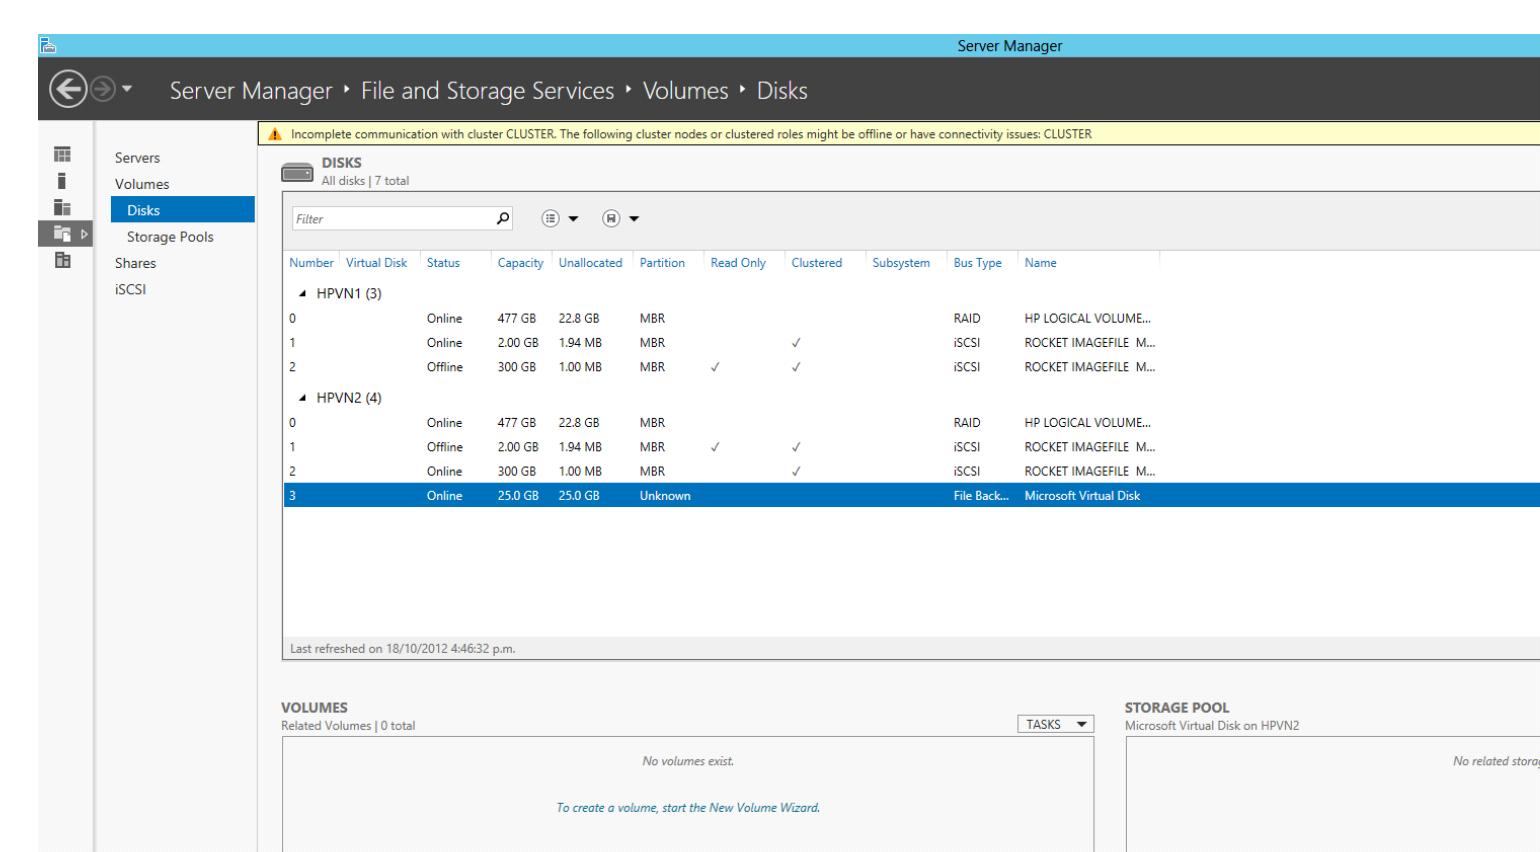Open Storage Pools in navigation pane
1540x852 pixels.
[170, 237]
